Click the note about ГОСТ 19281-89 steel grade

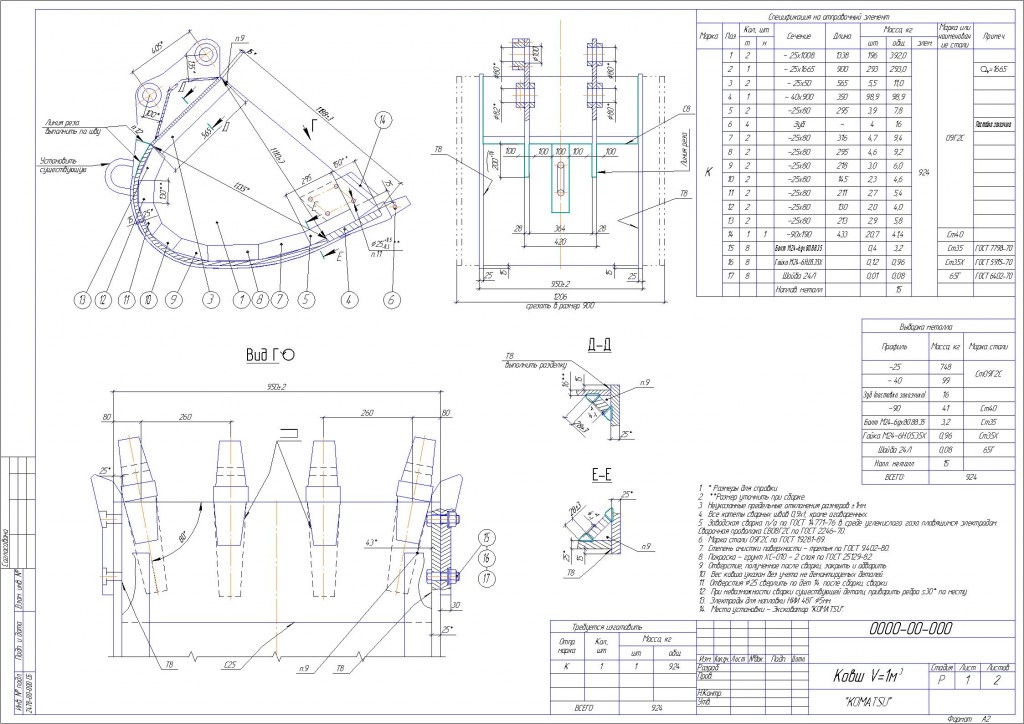point(761,541)
